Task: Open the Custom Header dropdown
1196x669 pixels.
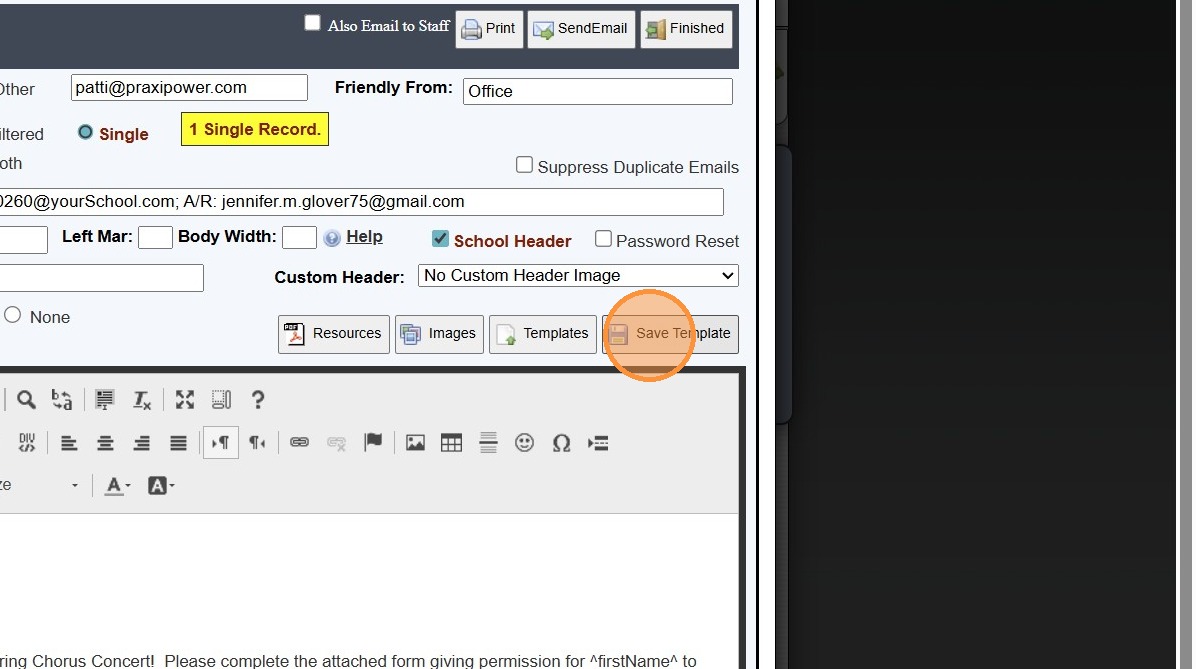Action: 578,275
